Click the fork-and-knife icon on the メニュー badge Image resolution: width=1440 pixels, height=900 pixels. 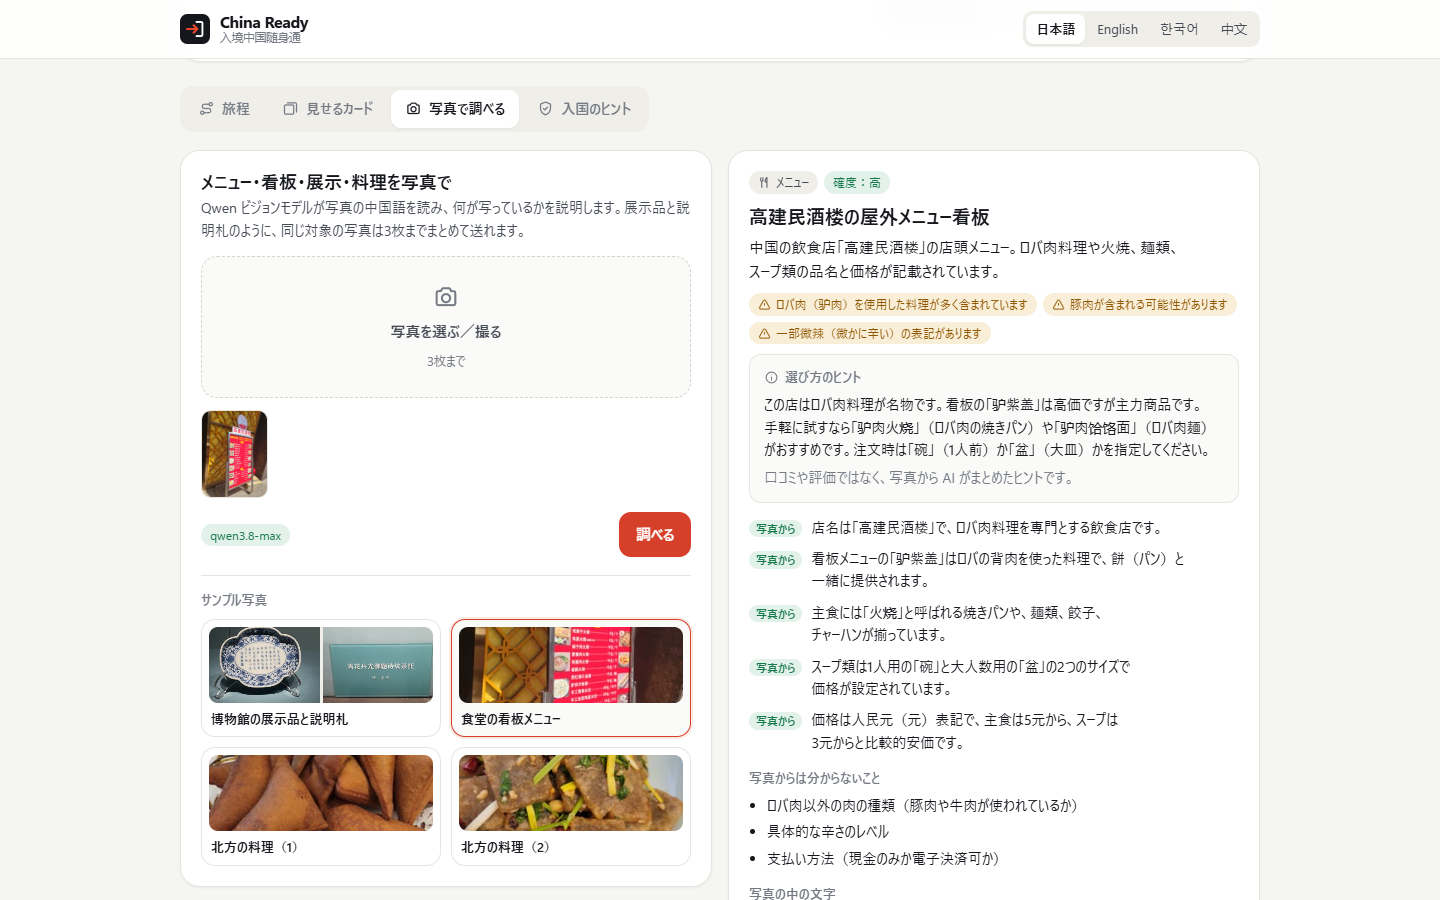764,183
